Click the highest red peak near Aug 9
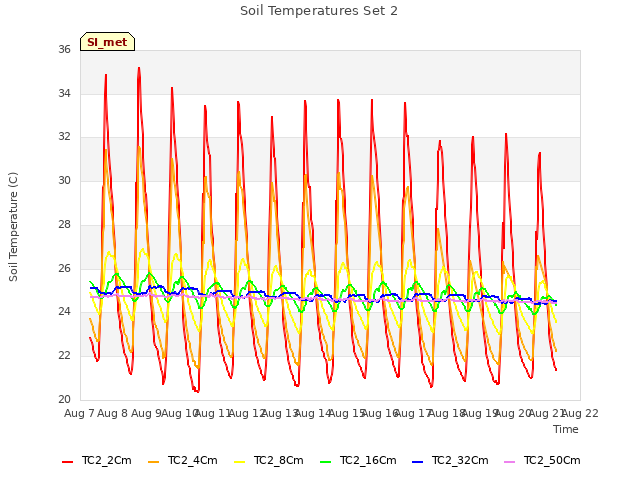 click(x=139, y=69)
